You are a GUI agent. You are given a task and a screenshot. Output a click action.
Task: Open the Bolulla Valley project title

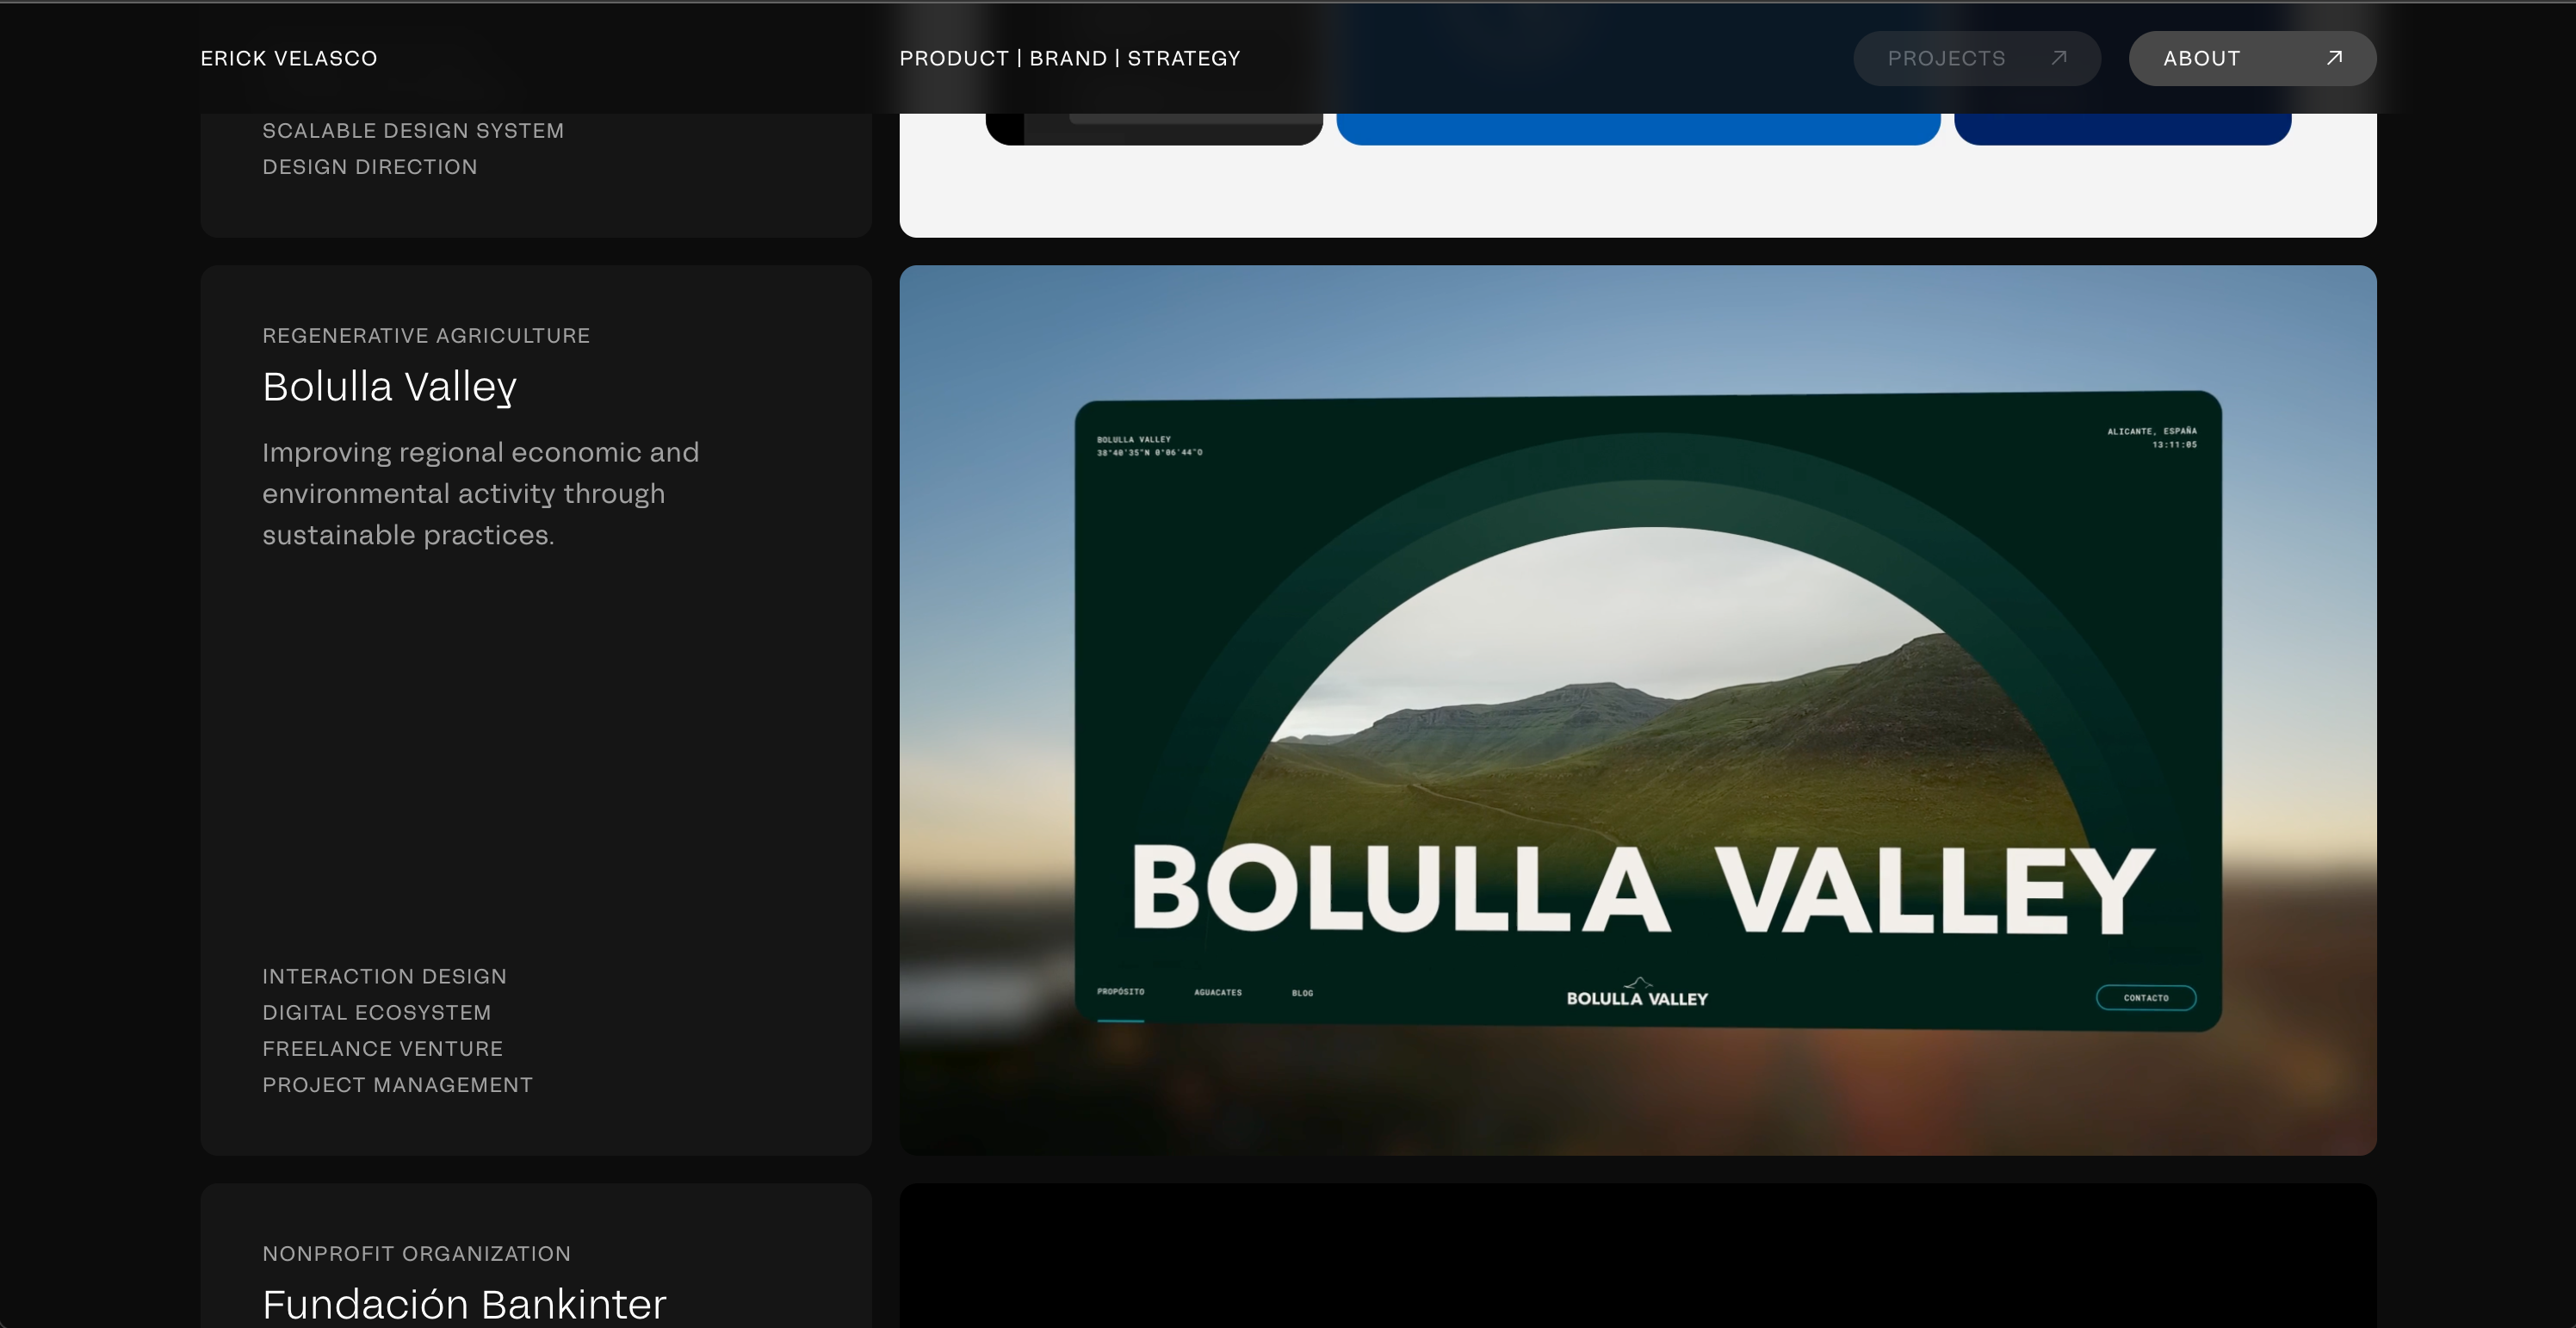click(x=389, y=387)
